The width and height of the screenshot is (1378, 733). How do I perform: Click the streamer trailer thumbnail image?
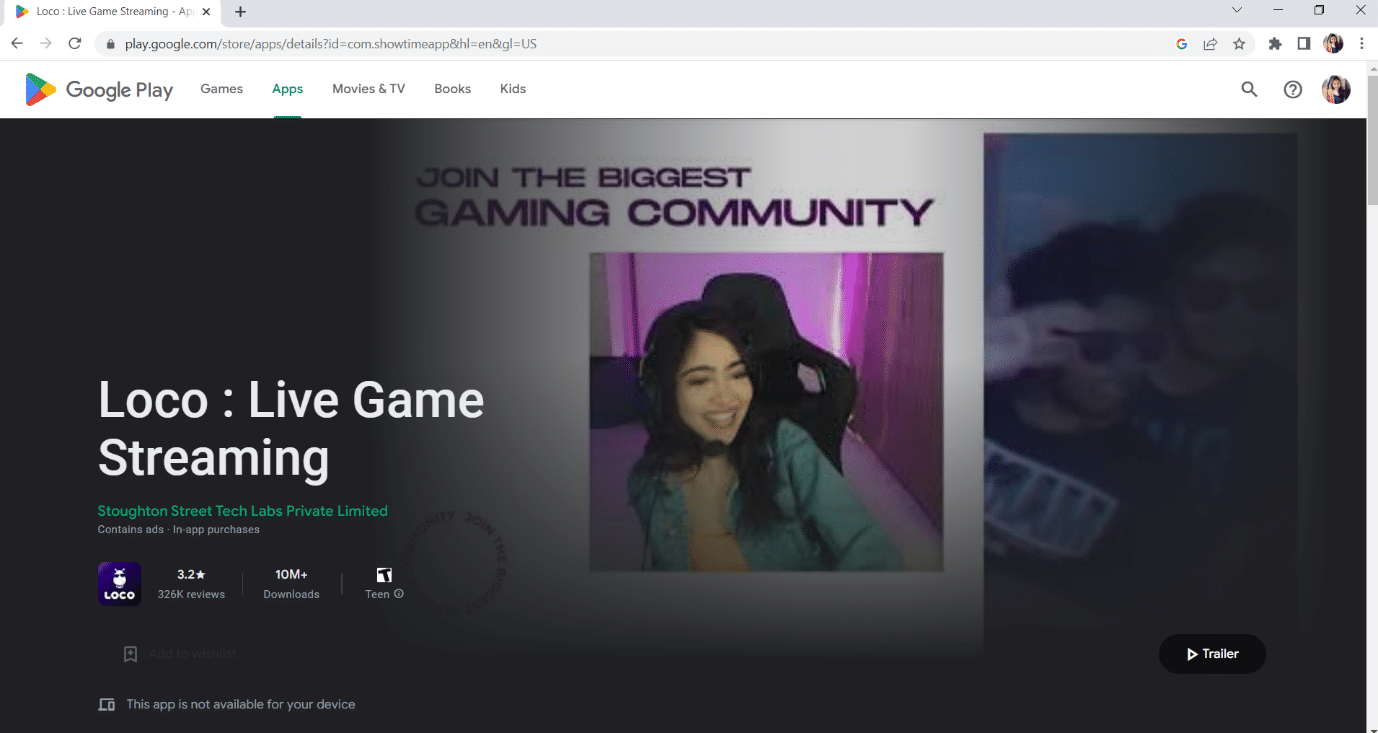[x=766, y=411]
